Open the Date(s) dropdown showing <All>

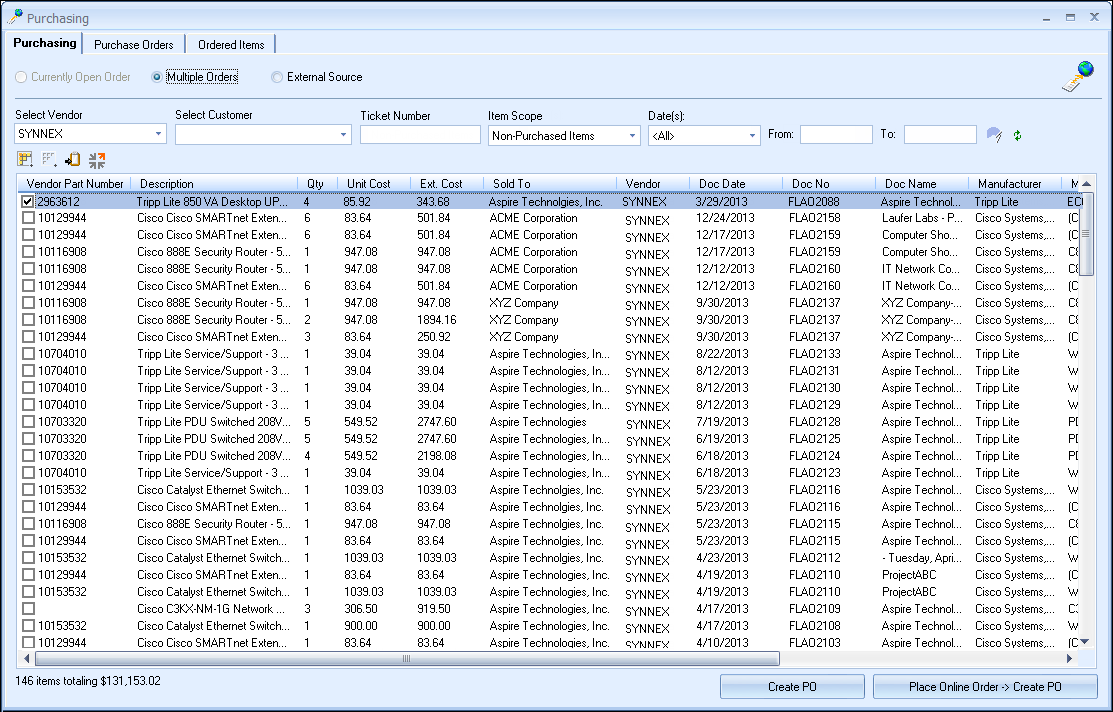752,136
